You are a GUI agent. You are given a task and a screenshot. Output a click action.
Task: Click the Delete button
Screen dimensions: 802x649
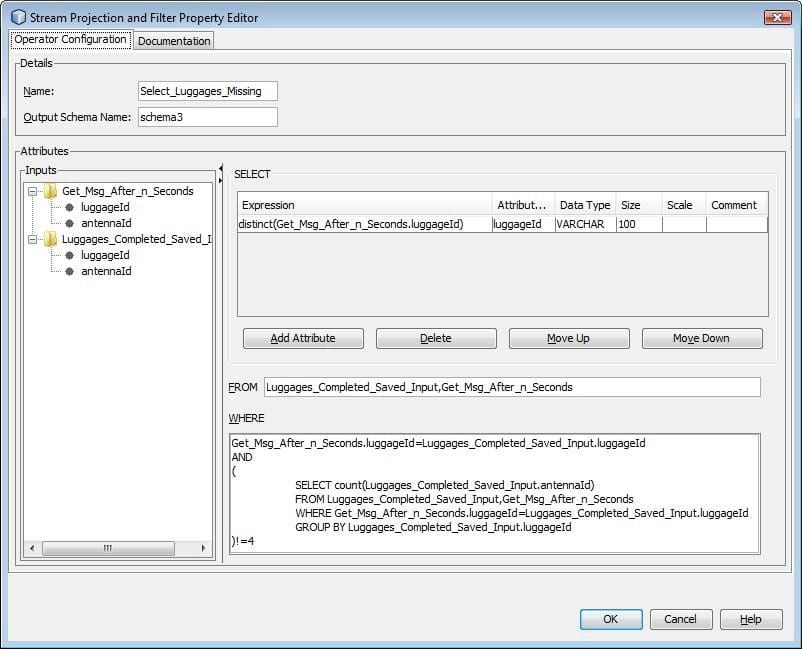[x=435, y=338]
